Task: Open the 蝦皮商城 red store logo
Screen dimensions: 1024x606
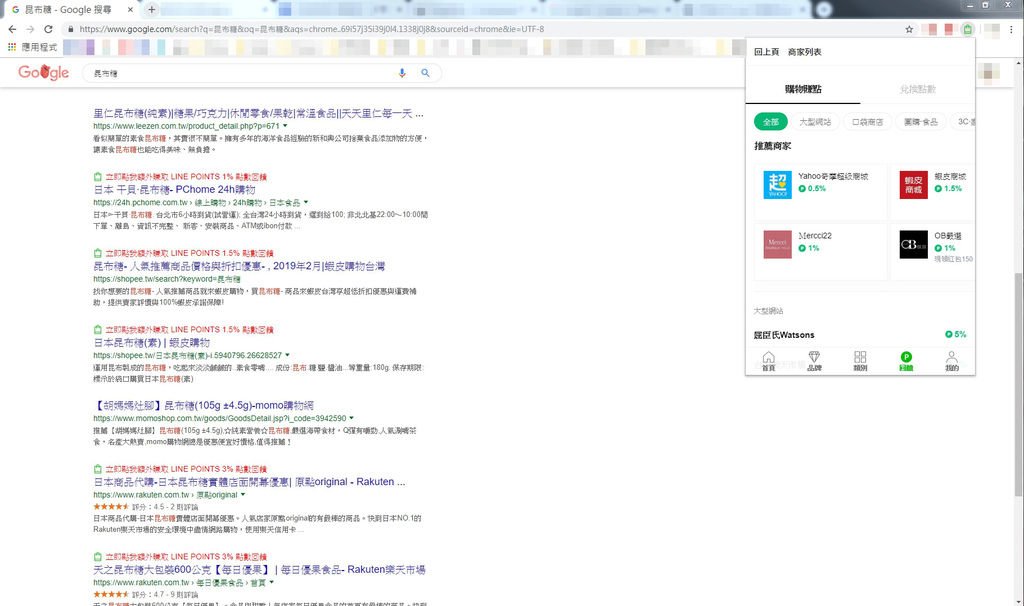Action: pos(913,185)
